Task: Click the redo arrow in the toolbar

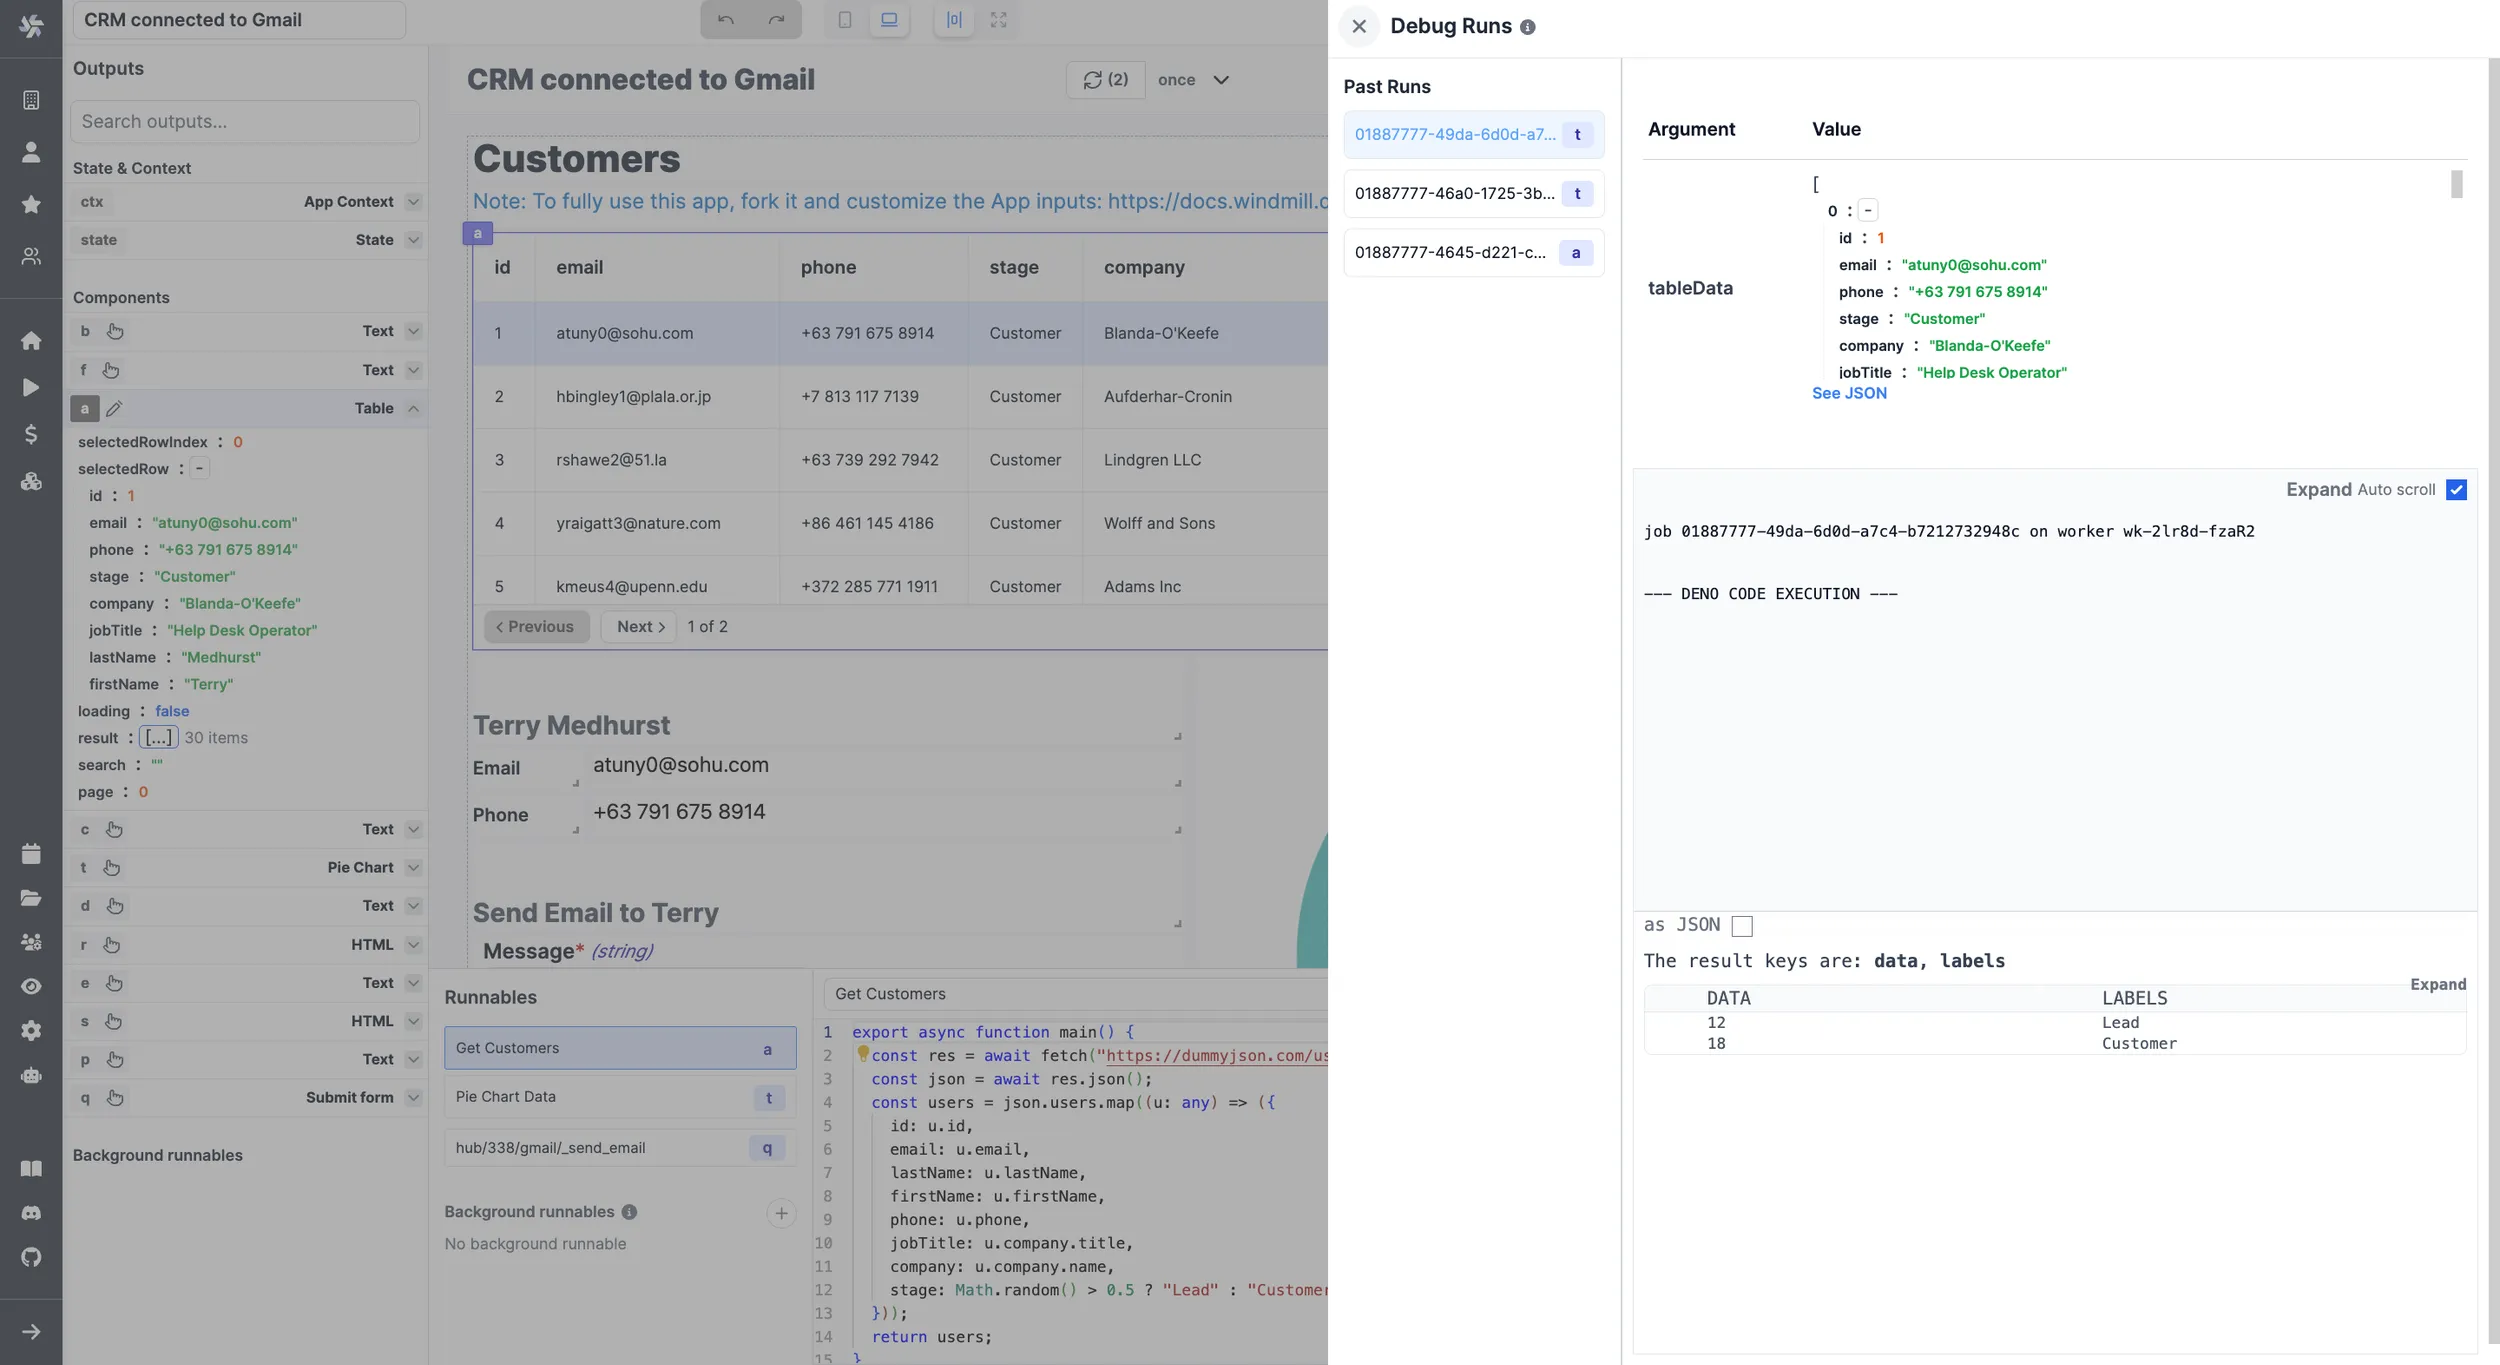Action: (776, 20)
